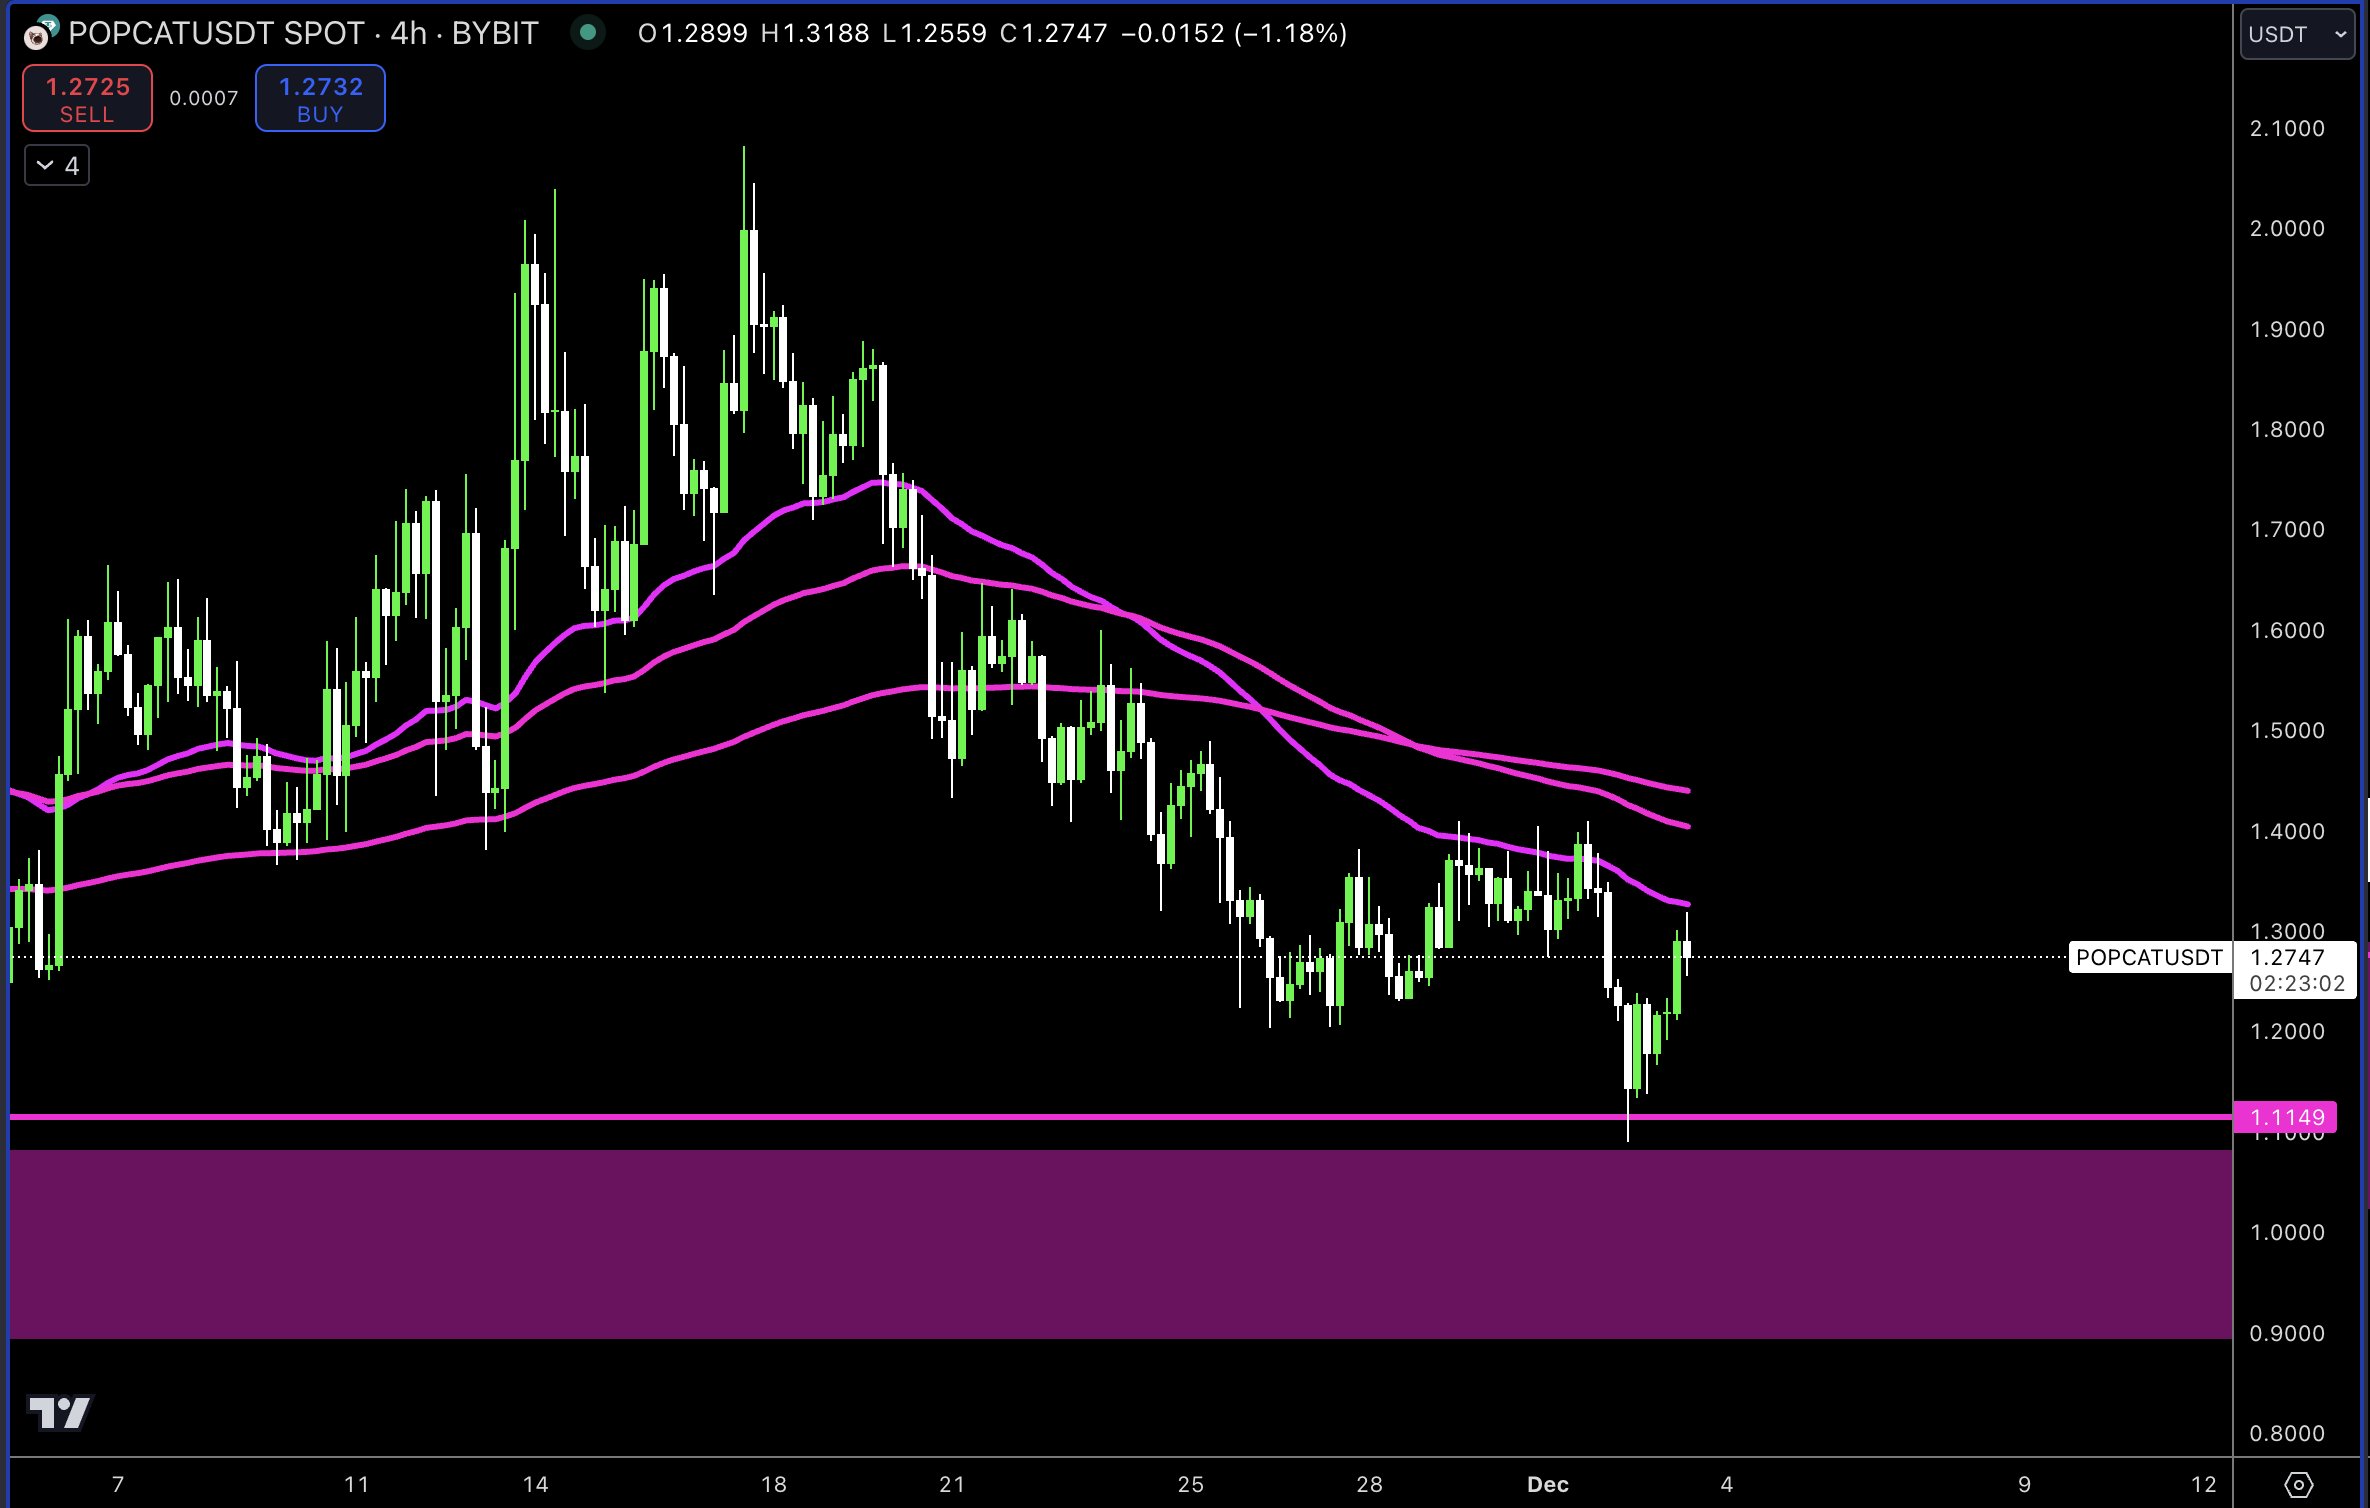
Task: Click the 1.2725 SELL button
Action: coord(88,98)
